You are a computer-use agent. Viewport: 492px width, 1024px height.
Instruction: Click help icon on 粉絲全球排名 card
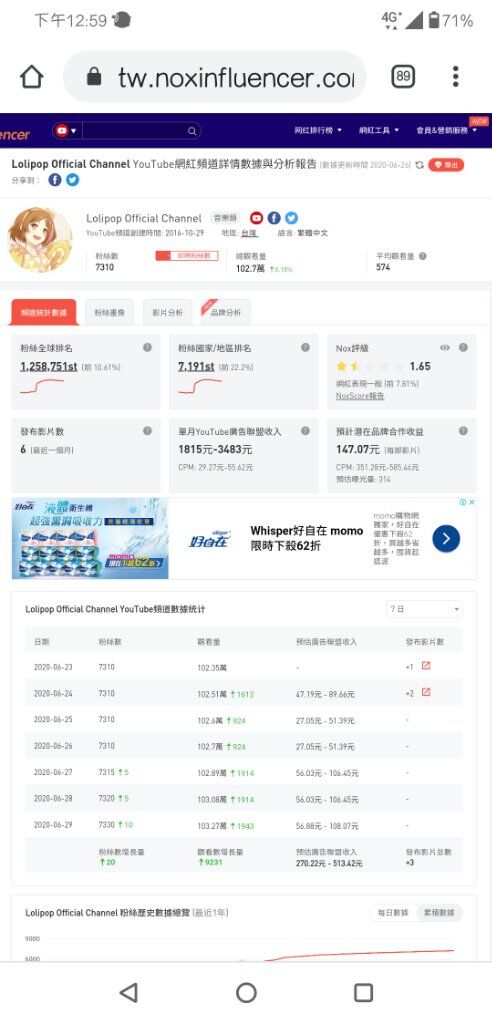pos(148,347)
